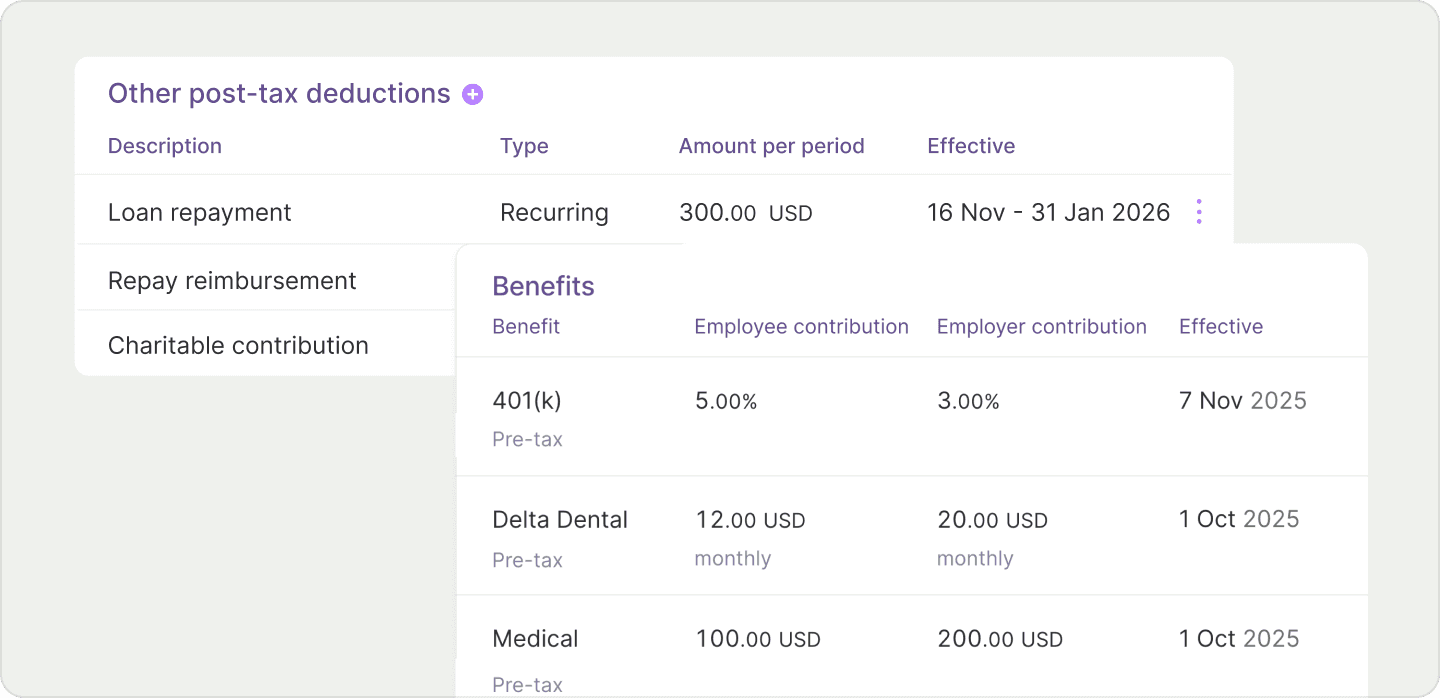Select the Employee contribution column header
This screenshot has width=1440, height=698.
801,326
